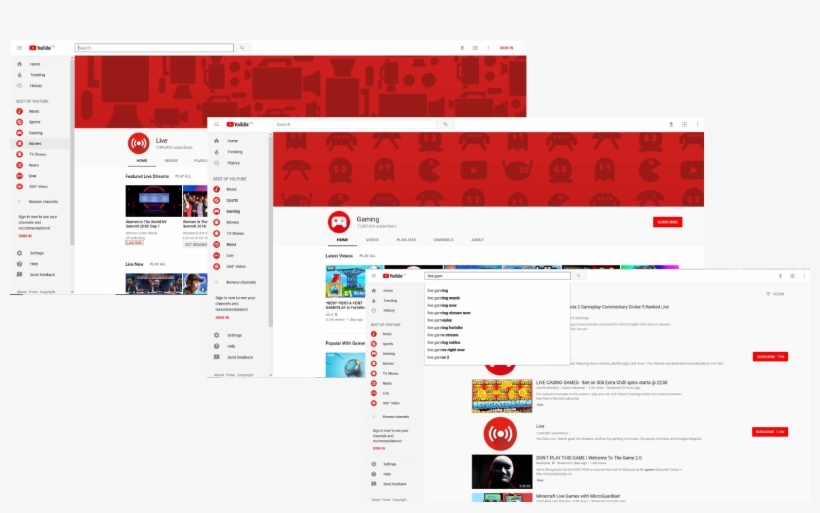
Task: Open FILTER options in search results window
Action: pos(775,294)
